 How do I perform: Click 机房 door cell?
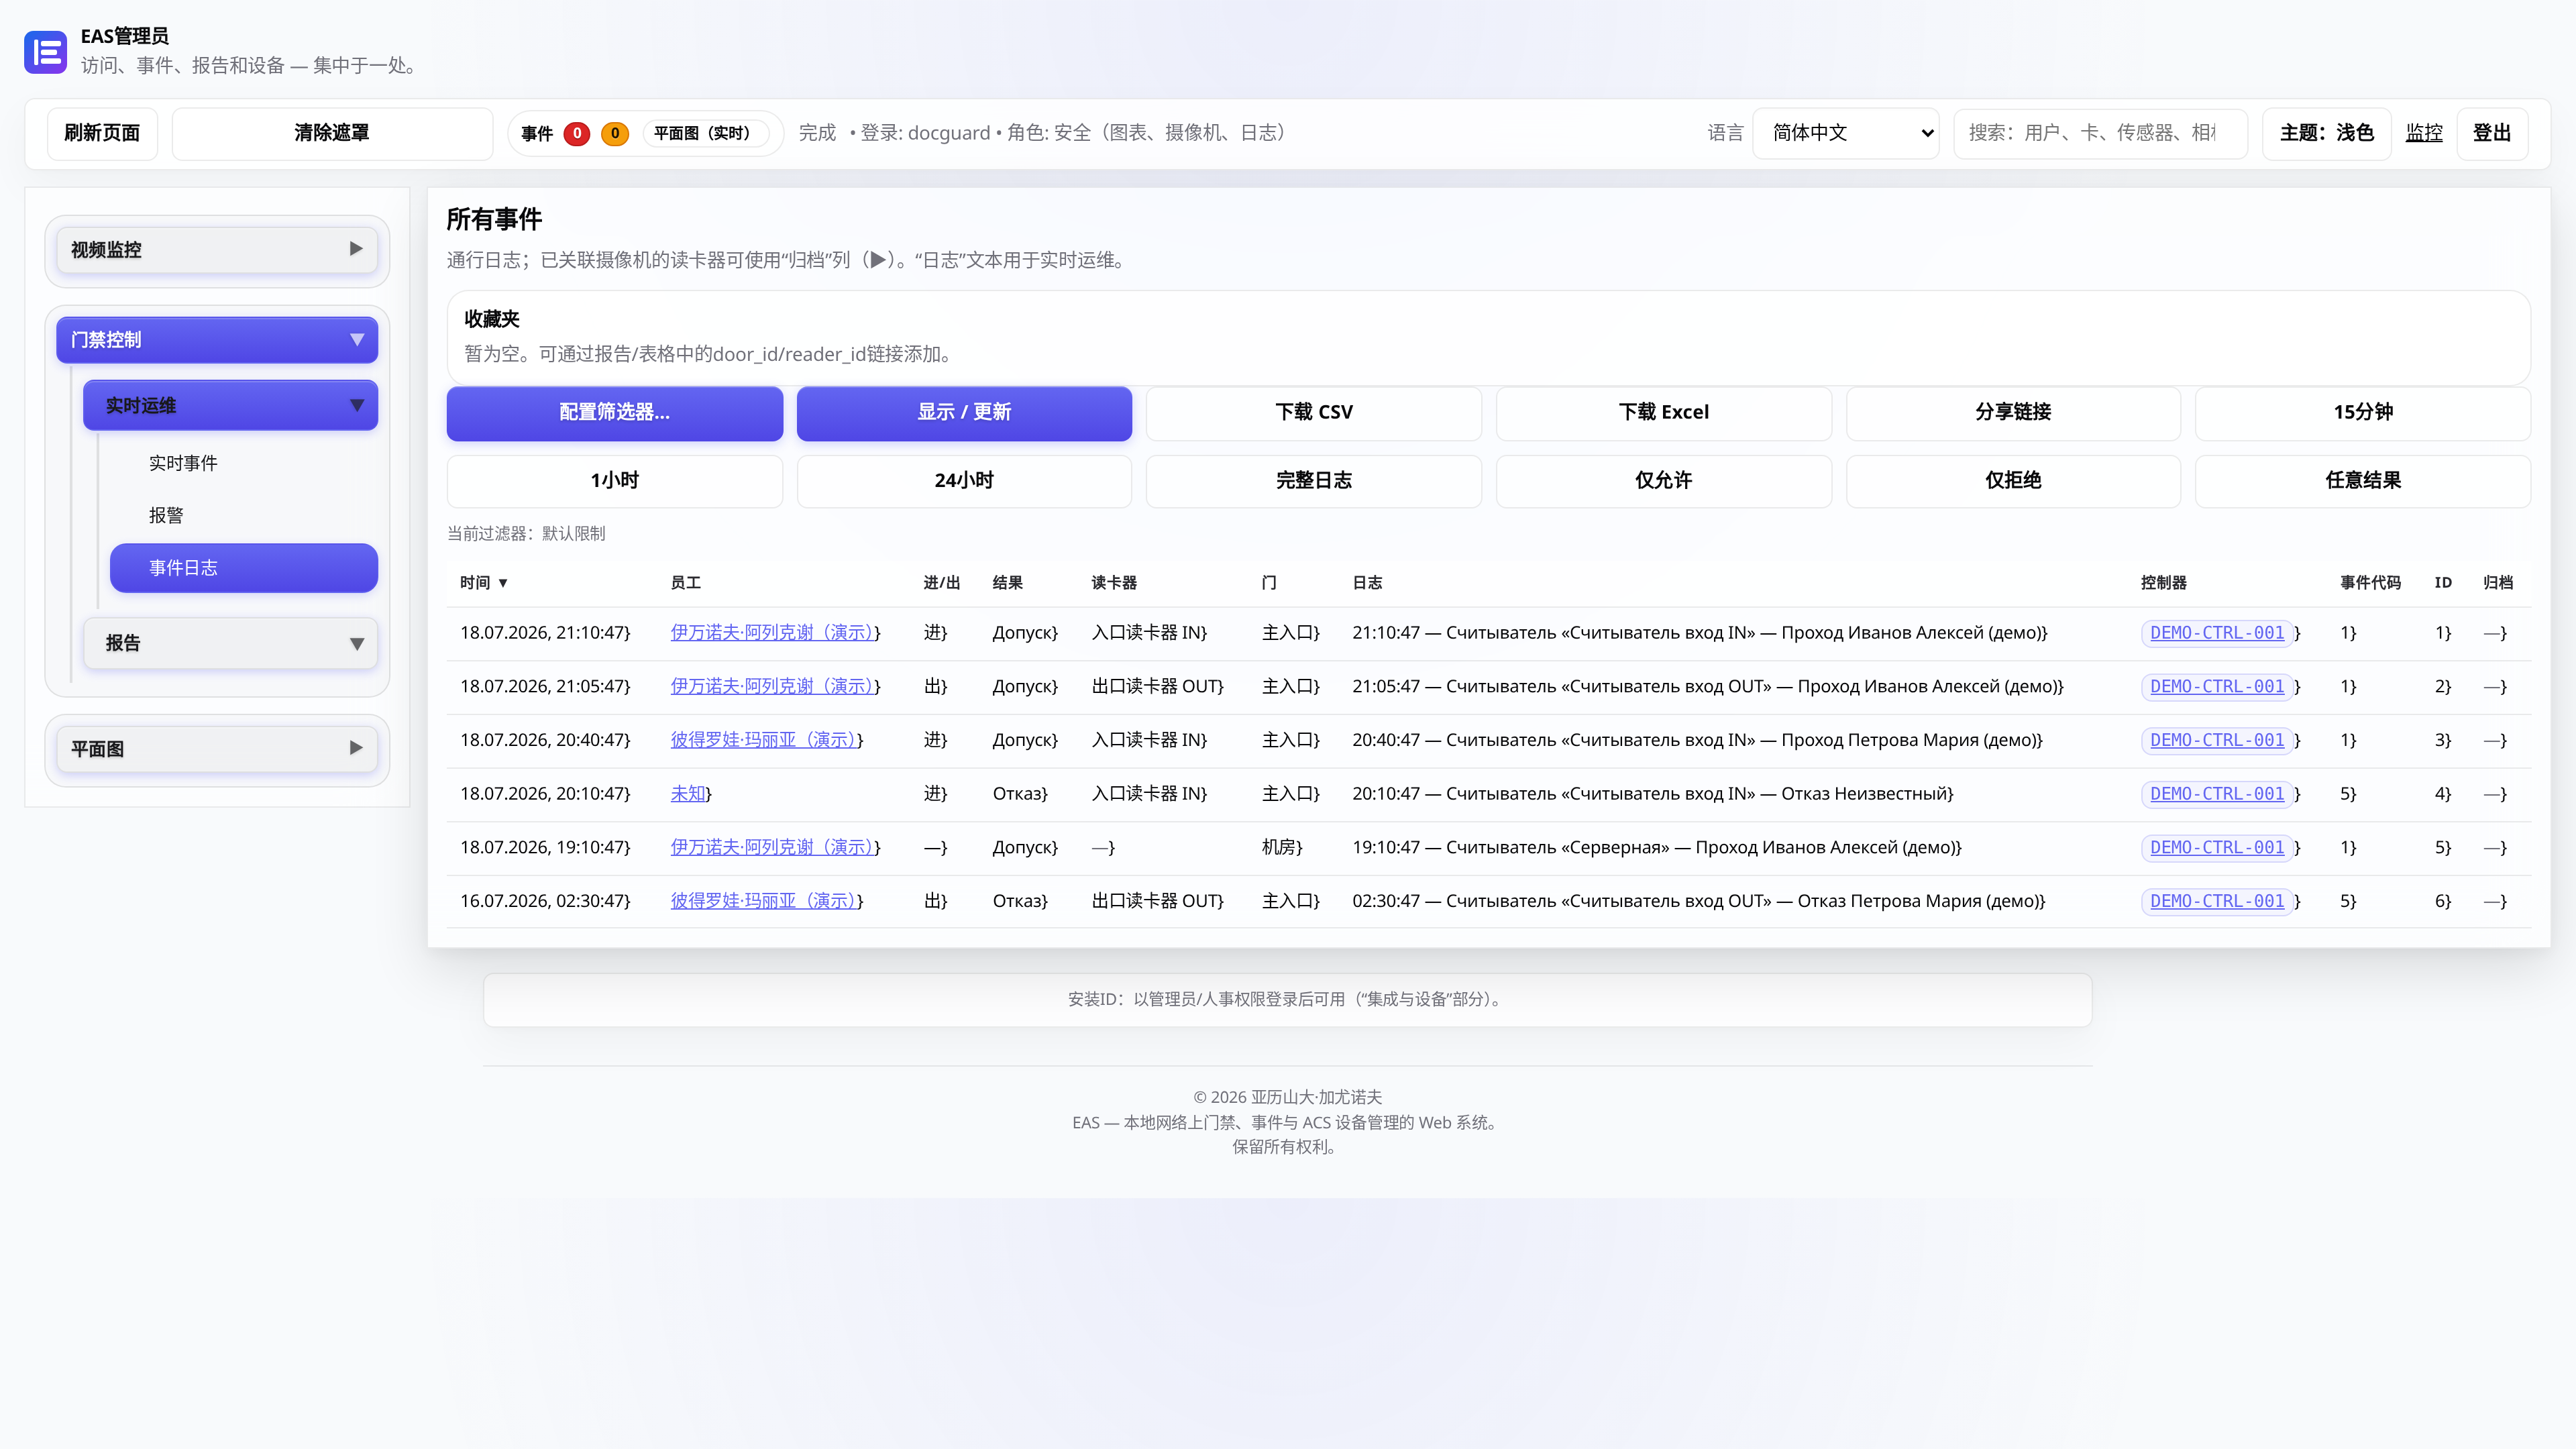tap(1282, 848)
